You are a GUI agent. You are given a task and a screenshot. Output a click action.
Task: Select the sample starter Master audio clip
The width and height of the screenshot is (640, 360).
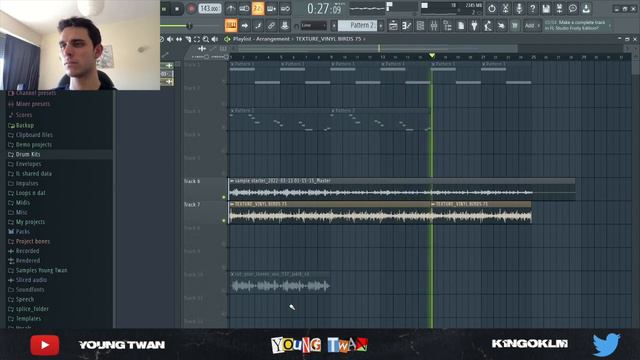point(402,189)
